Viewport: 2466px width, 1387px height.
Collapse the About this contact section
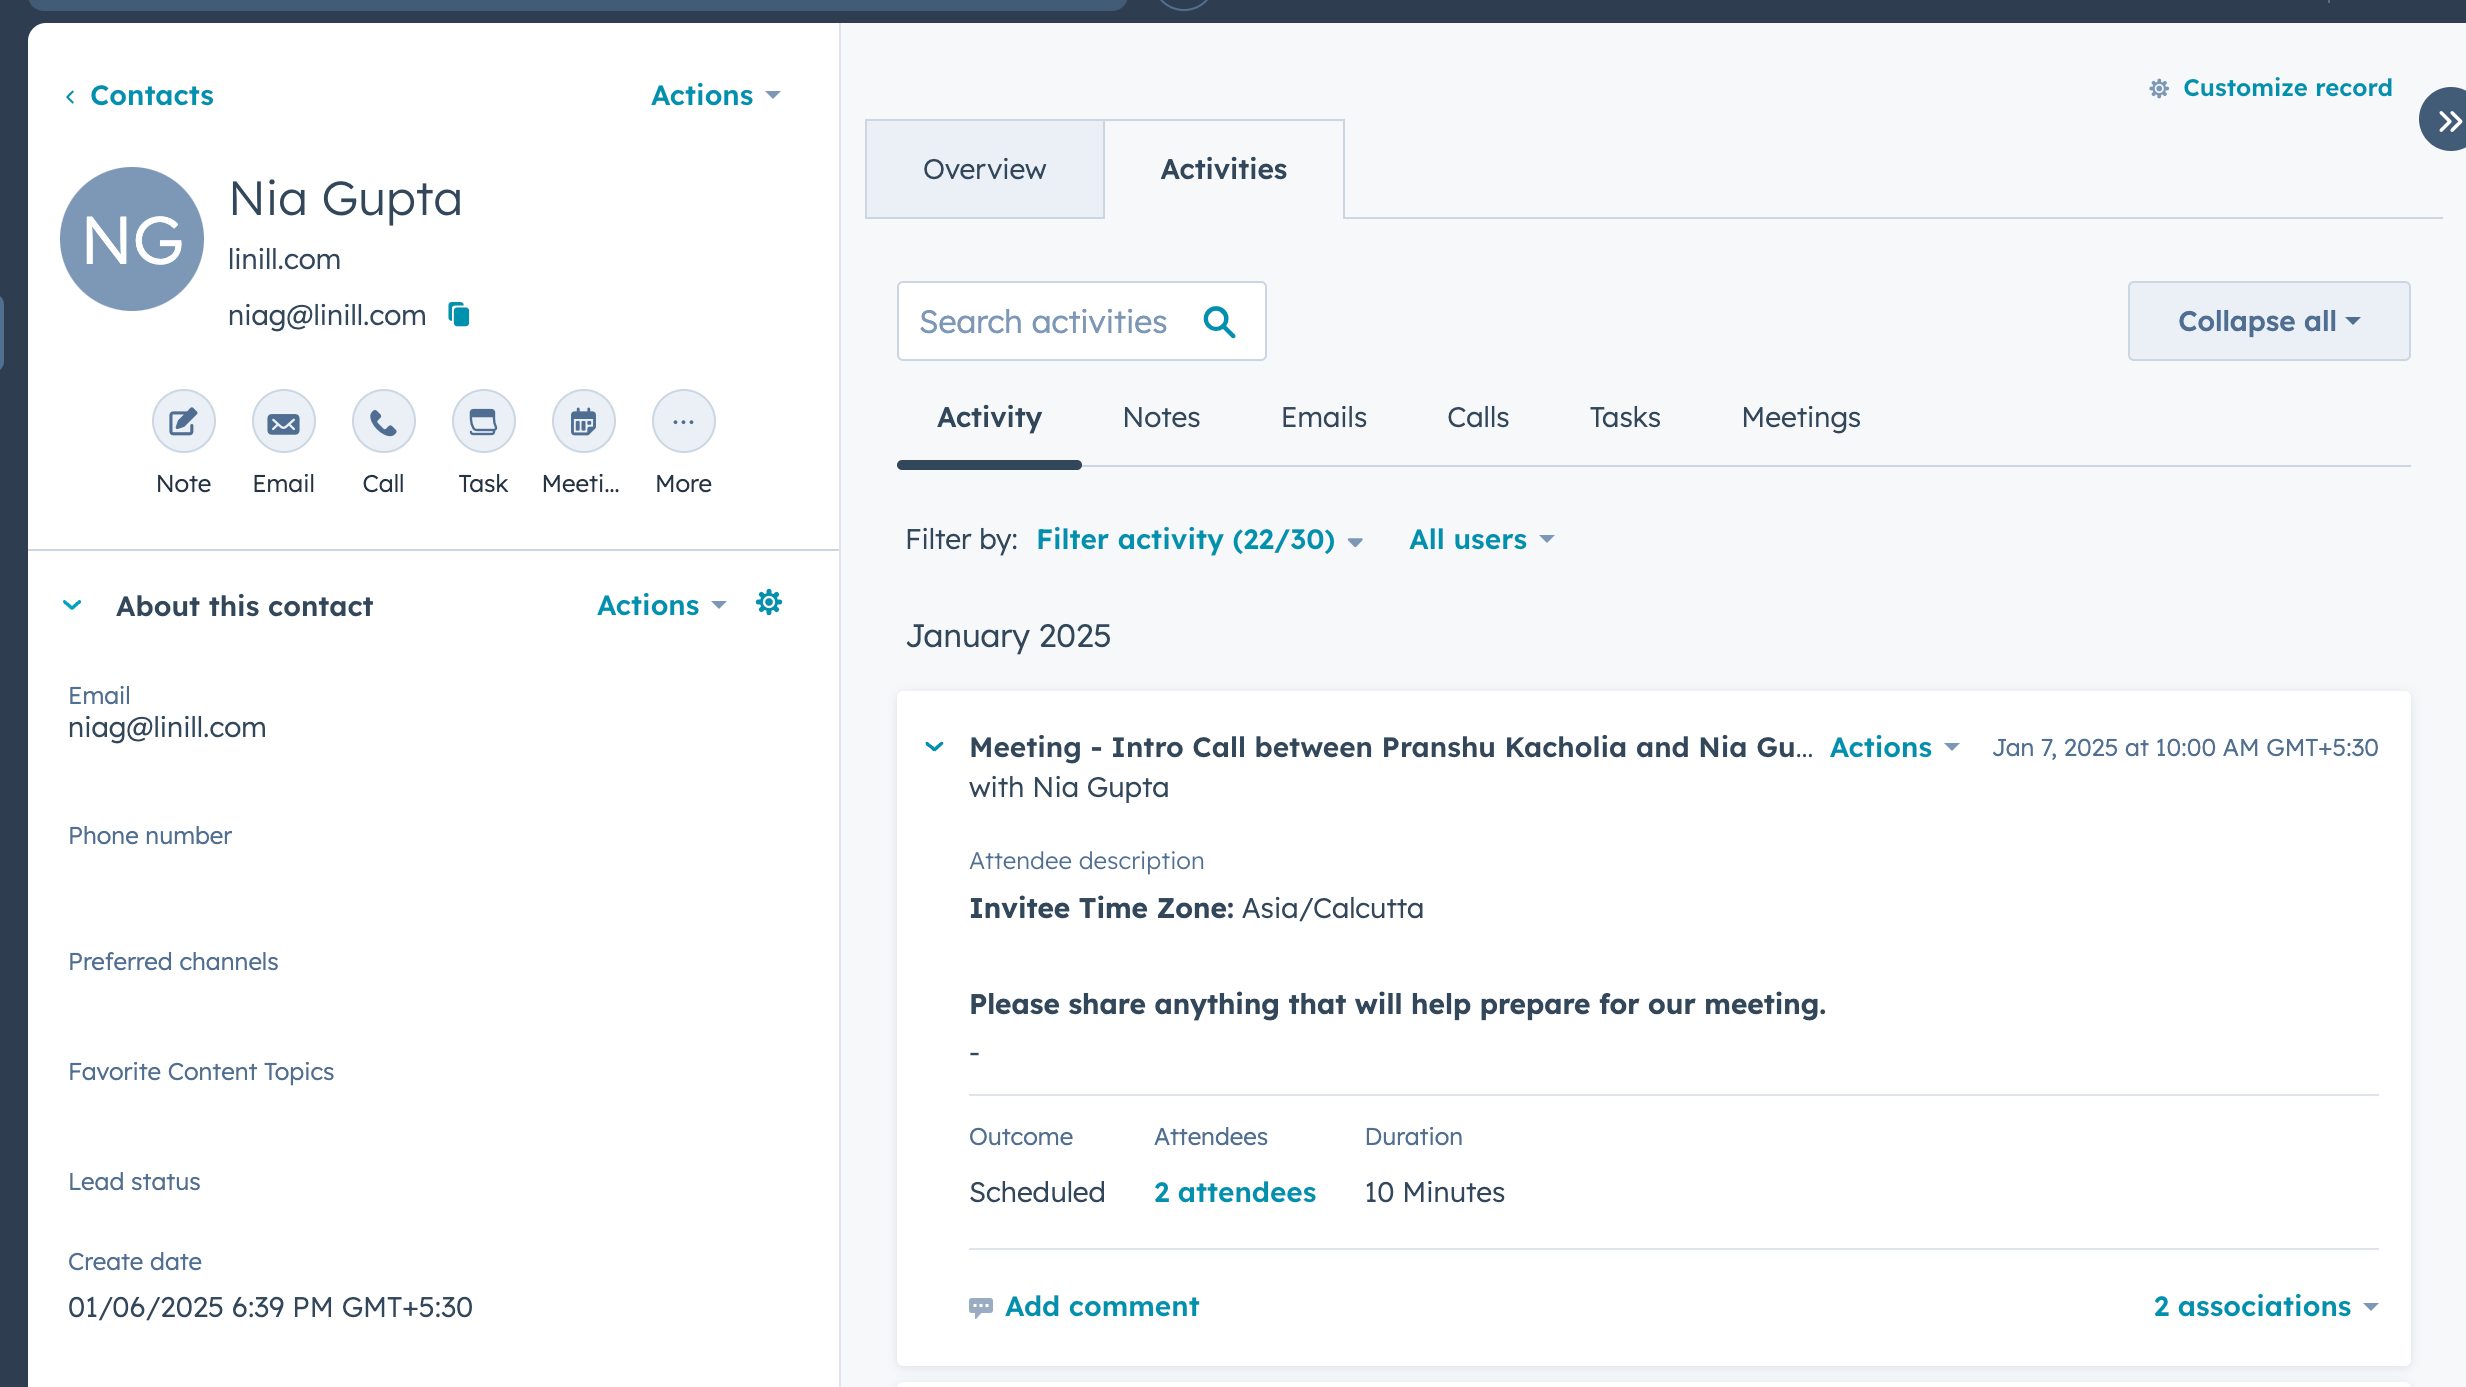point(73,605)
